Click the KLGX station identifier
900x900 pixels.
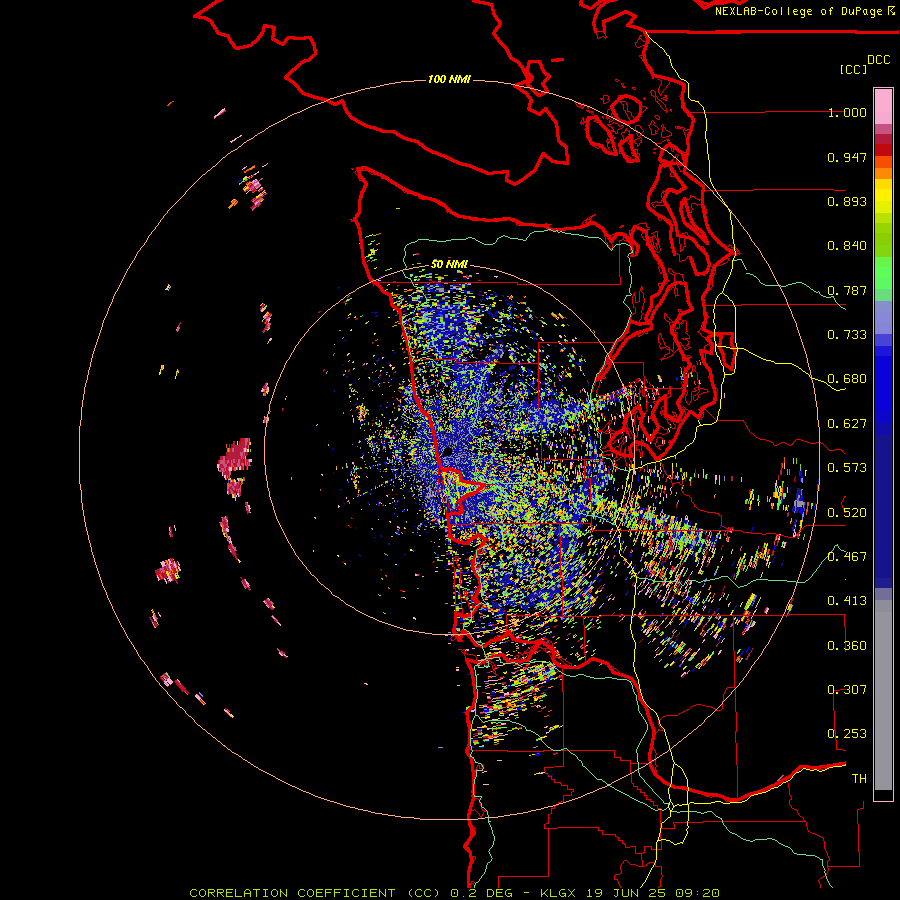pyautogui.click(x=557, y=893)
